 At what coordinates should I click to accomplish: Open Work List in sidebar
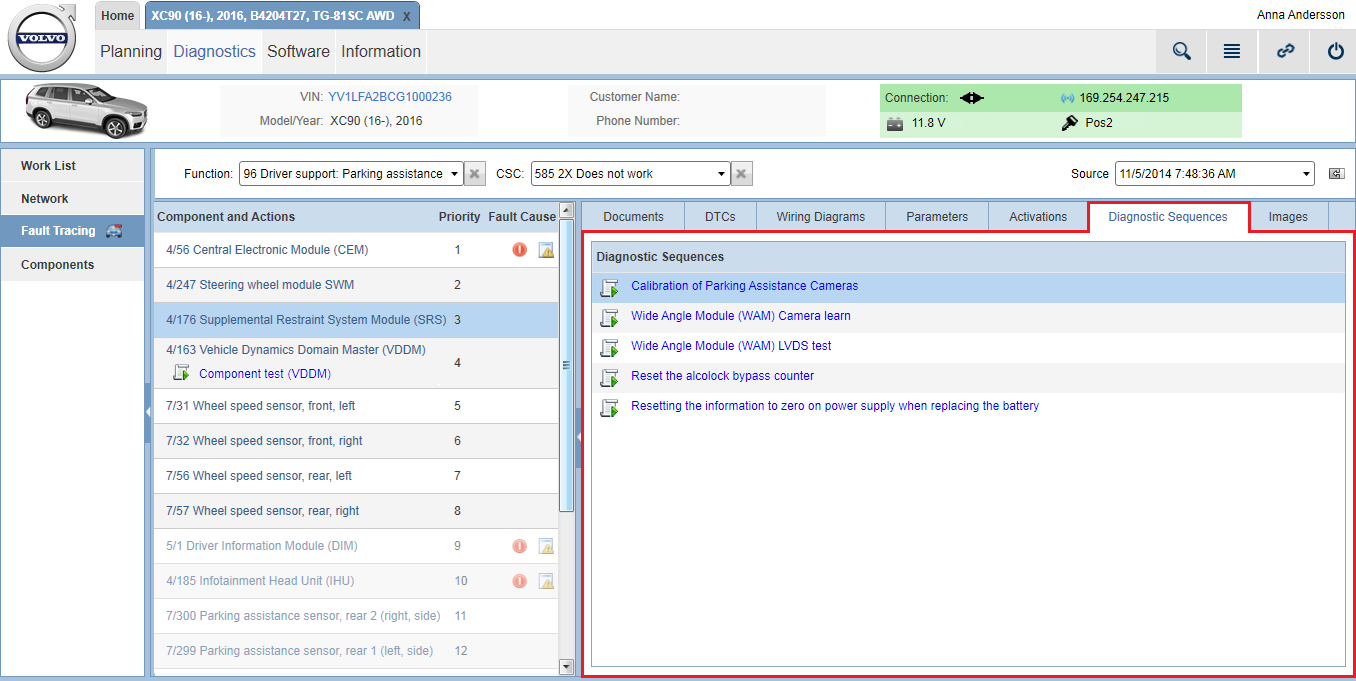73,166
